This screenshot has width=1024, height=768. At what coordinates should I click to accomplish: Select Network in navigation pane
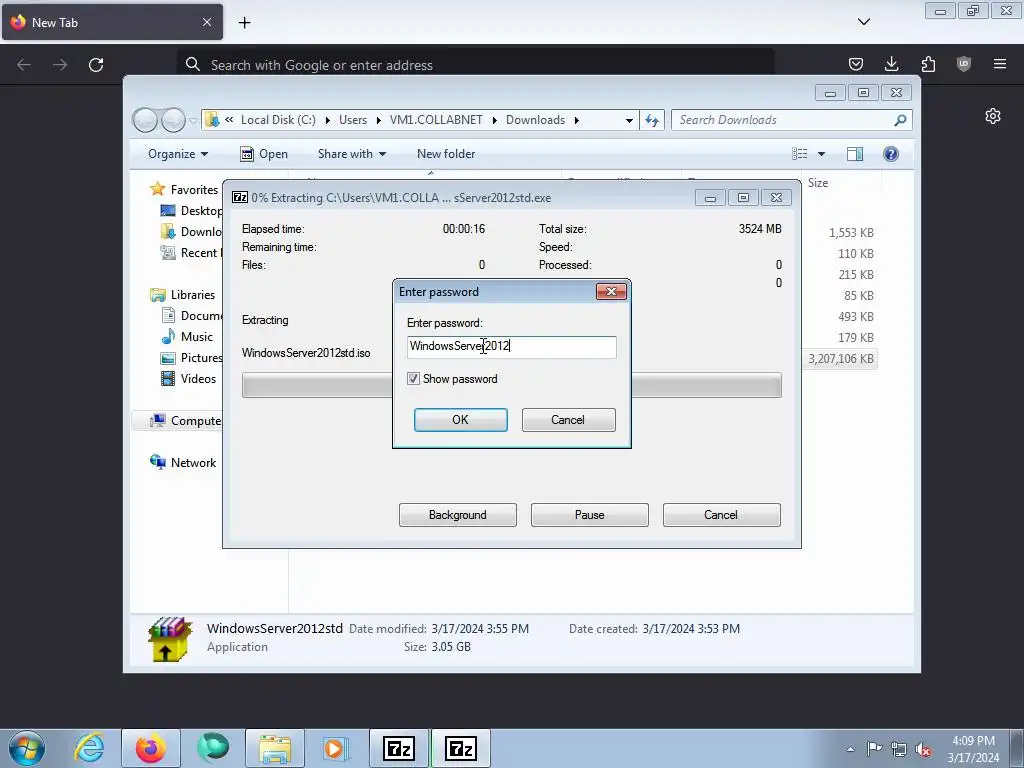pyautogui.click(x=193, y=462)
